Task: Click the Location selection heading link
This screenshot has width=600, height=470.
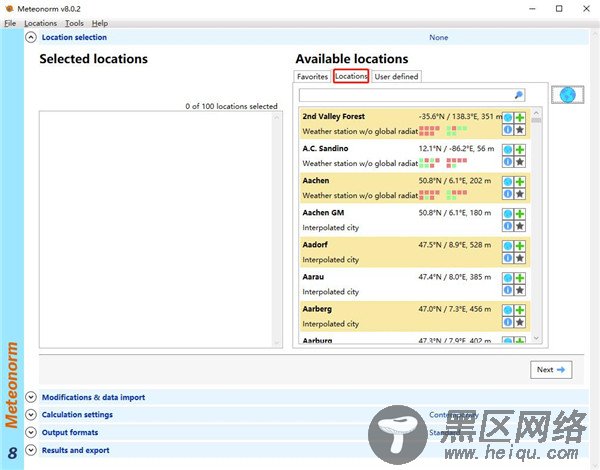Action: [x=74, y=38]
